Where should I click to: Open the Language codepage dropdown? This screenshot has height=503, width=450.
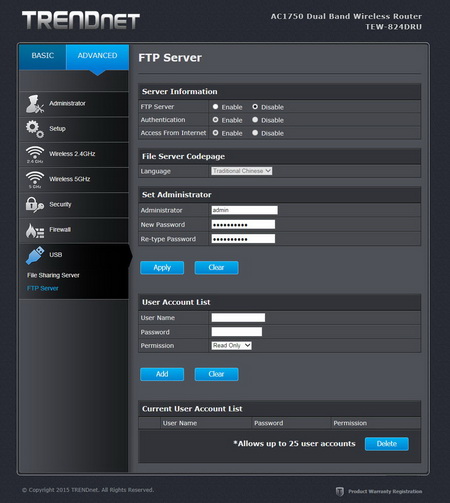click(x=242, y=171)
